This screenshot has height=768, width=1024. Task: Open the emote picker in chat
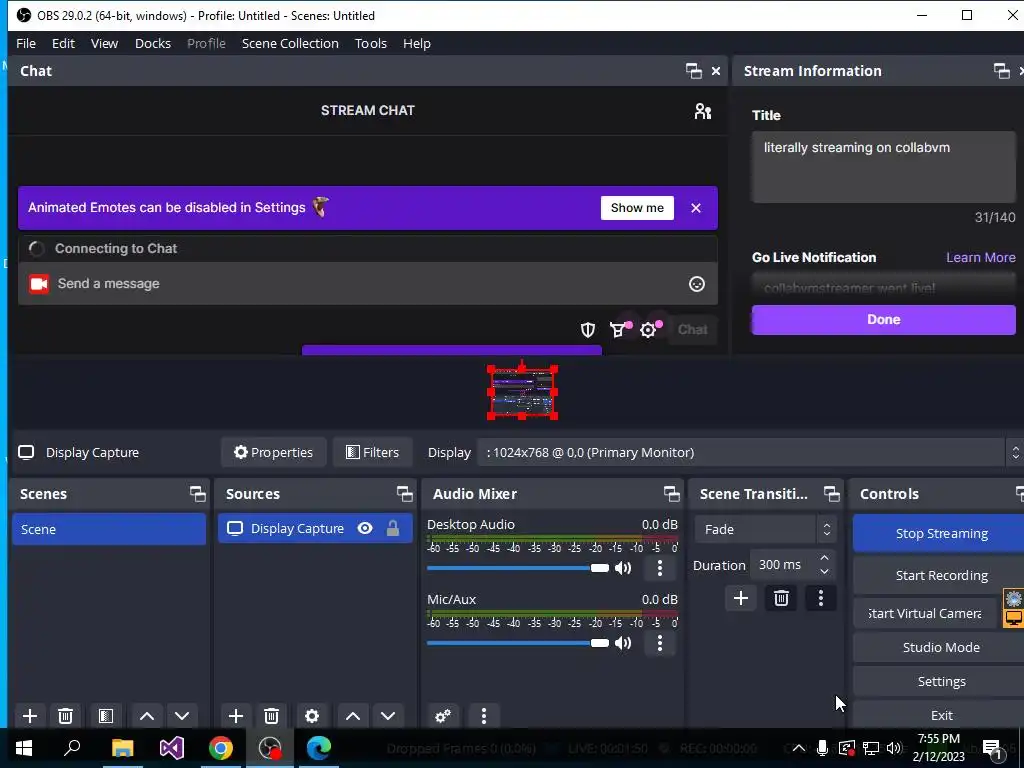coord(697,283)
